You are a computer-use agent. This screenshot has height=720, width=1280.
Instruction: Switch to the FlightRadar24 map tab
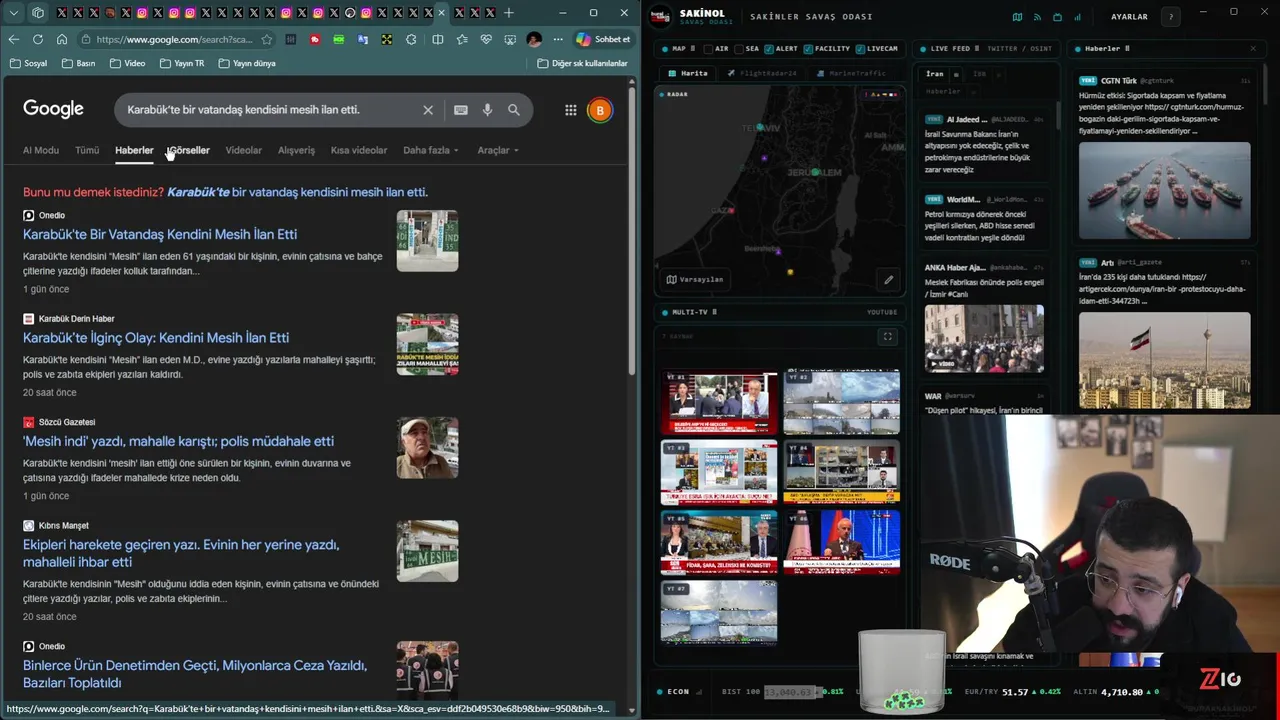tap(762, 73)
